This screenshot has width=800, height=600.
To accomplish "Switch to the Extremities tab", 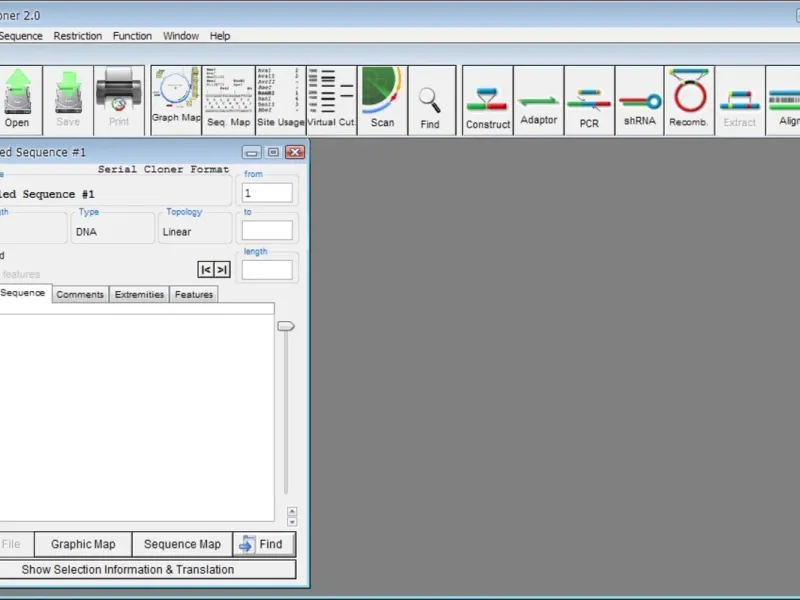I will pyautogui.click(x=139, y=294).
